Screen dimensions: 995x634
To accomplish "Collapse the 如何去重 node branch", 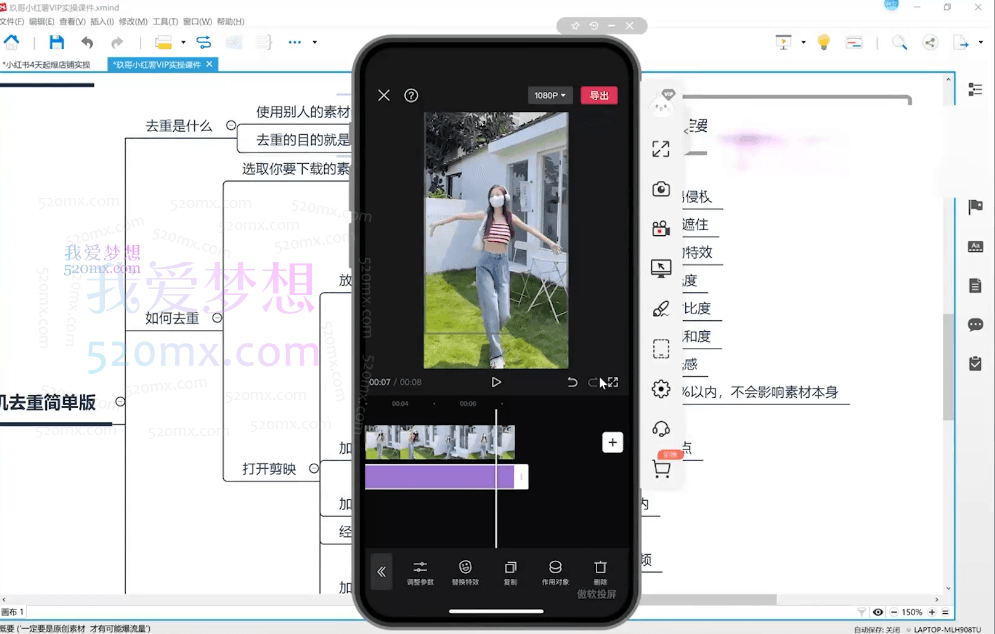I will point(219,318).
